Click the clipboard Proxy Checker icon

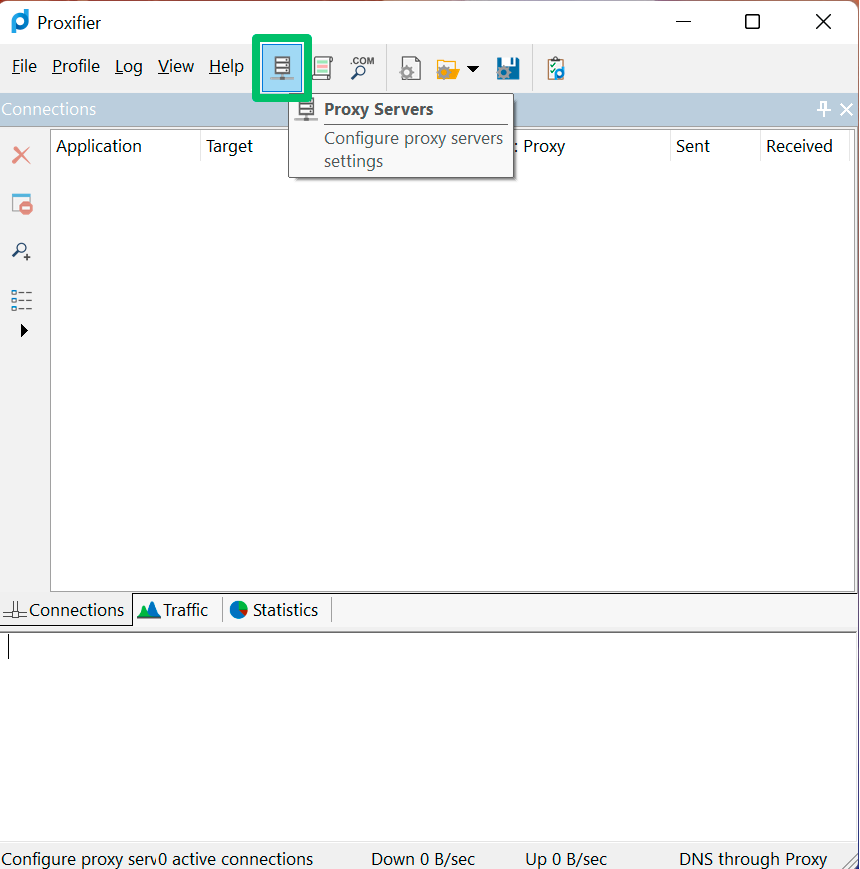tap(556, 69)
